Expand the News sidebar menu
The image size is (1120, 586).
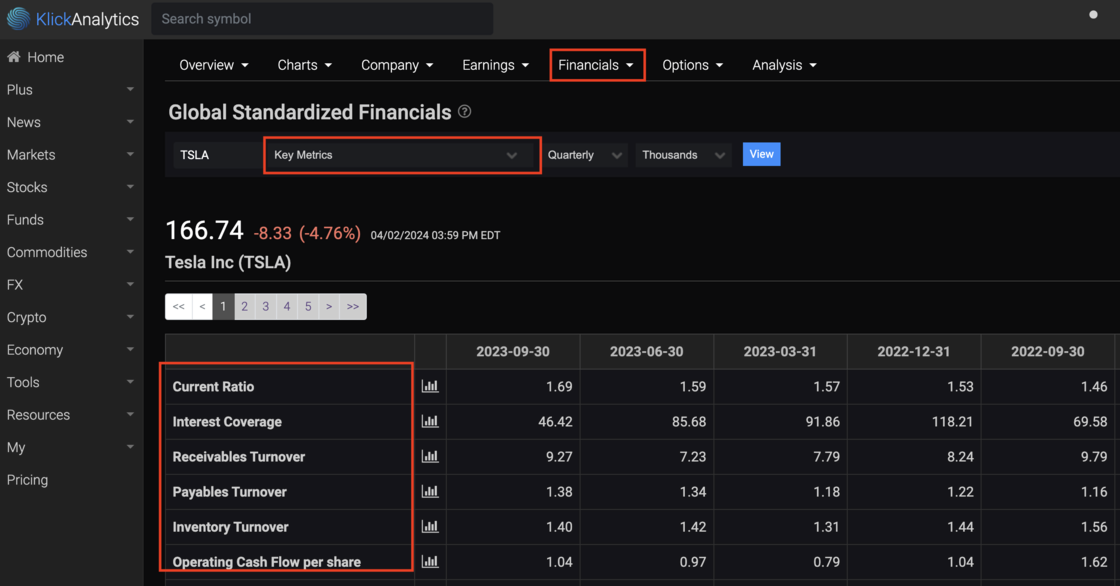point(70,122)
